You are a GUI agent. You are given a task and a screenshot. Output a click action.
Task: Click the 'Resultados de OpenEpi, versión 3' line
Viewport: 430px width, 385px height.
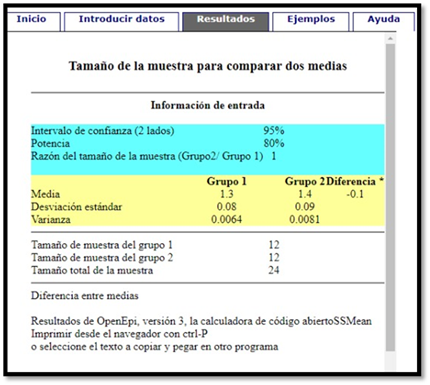(201, 321)
